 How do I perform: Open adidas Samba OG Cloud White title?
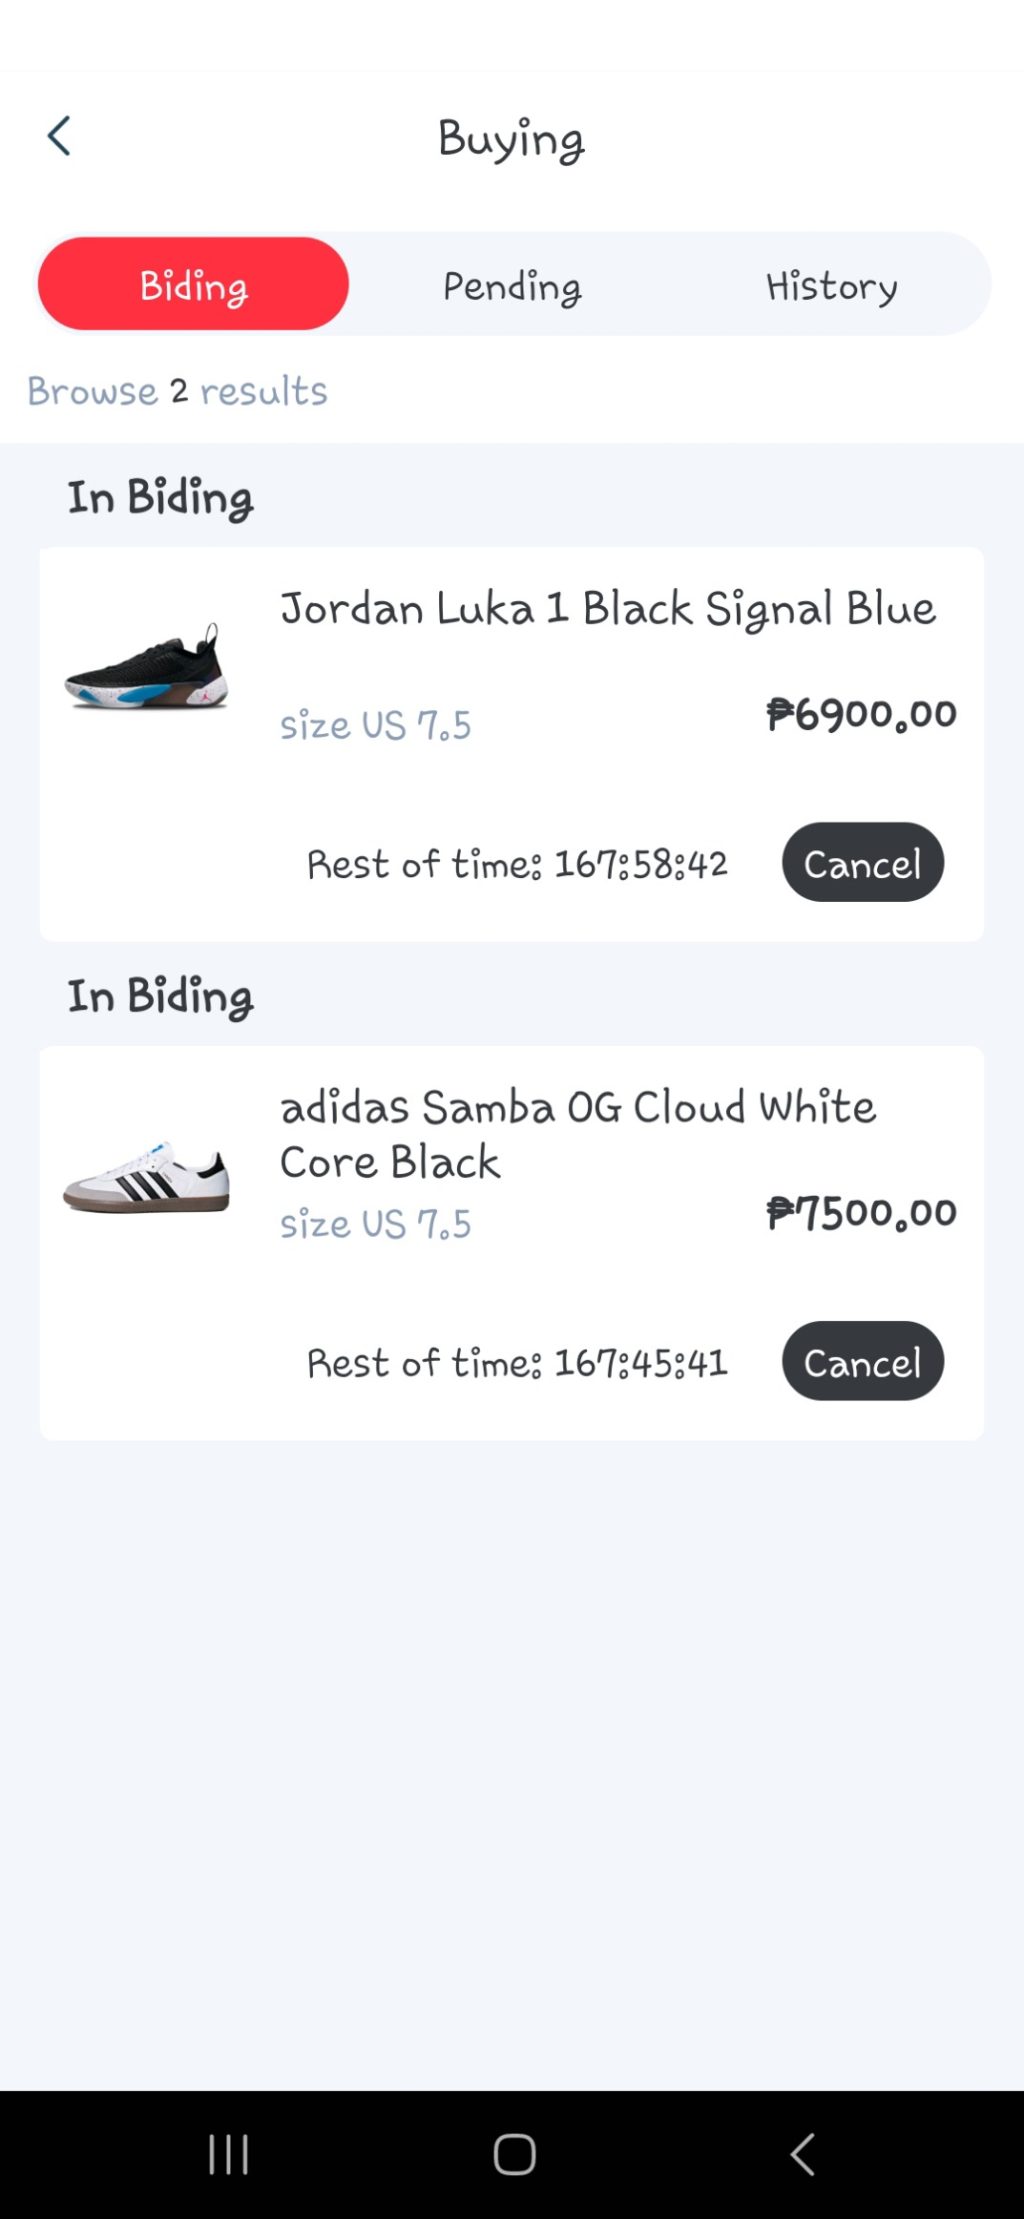pos(577,1134)
